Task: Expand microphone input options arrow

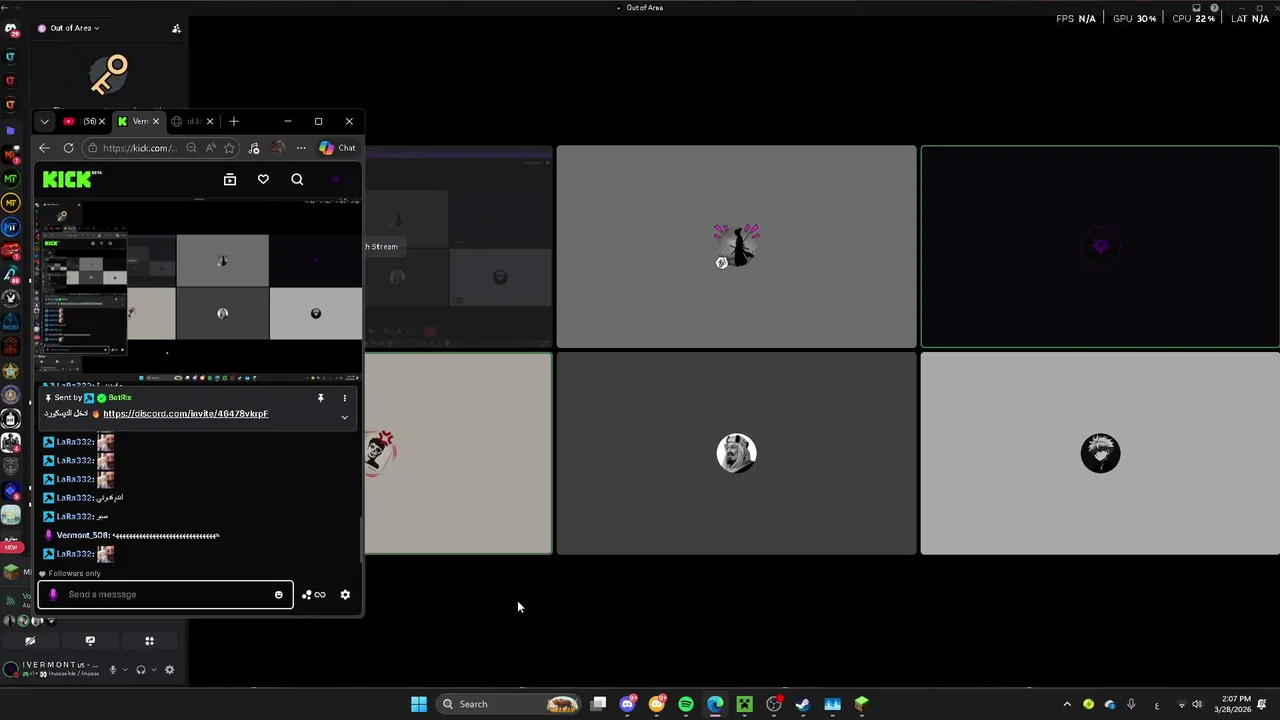Action: pyautogui.click(x=125, y=670)
